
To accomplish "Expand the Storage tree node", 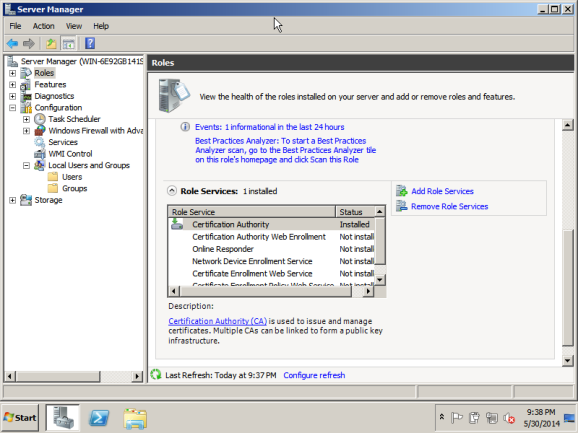I will click(x=13, y=200).
